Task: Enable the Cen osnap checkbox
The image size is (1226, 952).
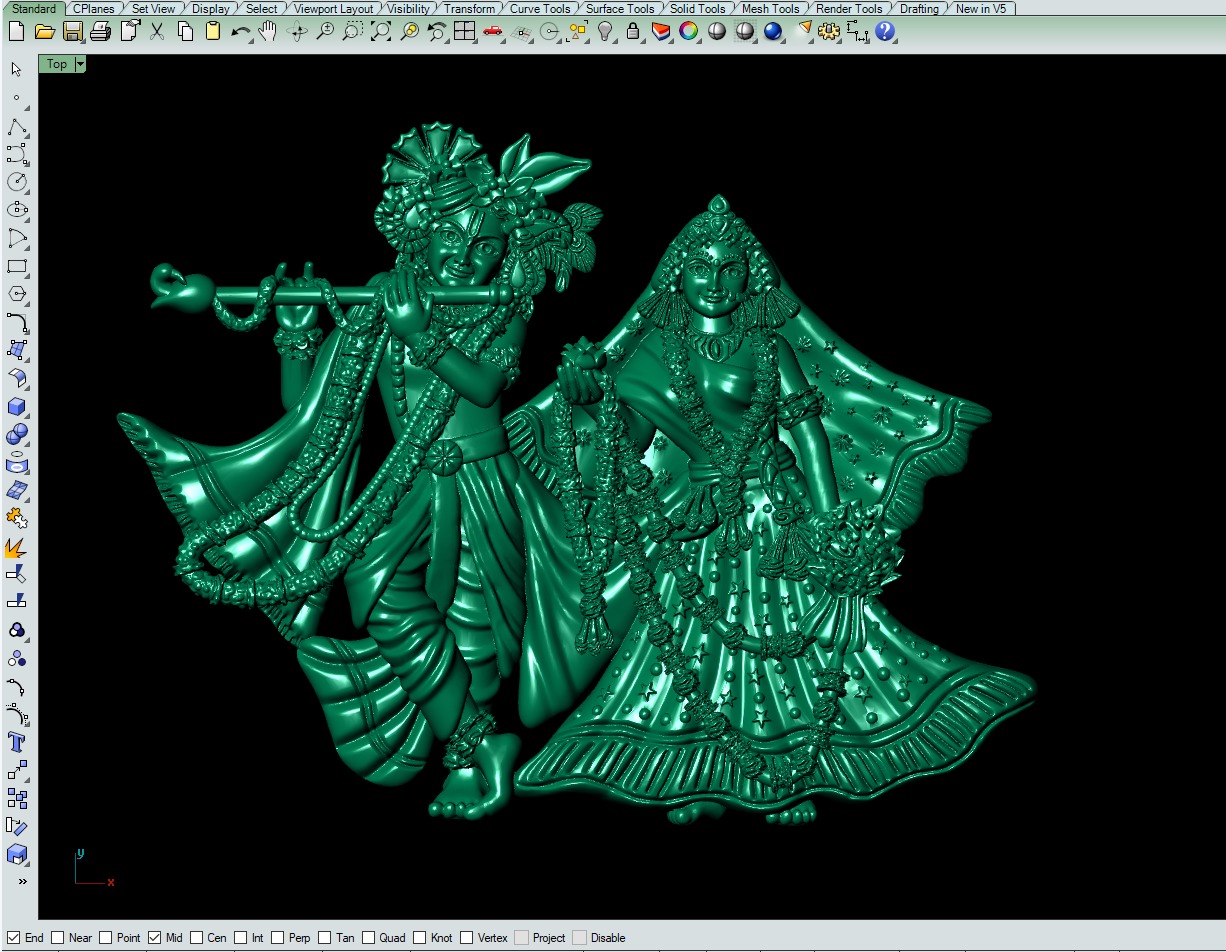Action: 197,938
